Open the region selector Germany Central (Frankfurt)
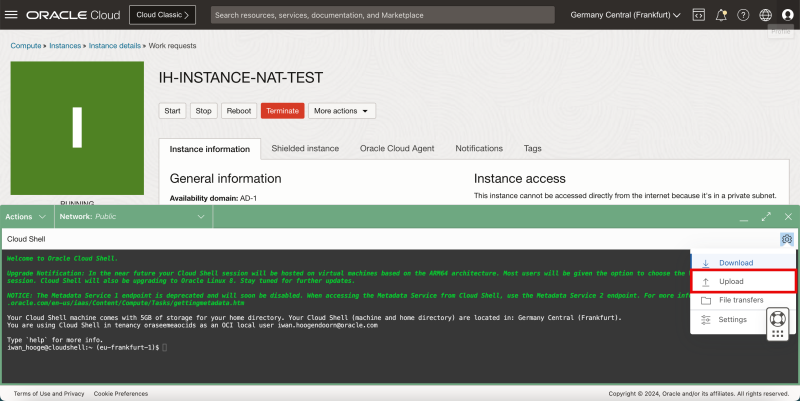The height and width of the screenshot is (401, 800). click(x=625, y=15)
